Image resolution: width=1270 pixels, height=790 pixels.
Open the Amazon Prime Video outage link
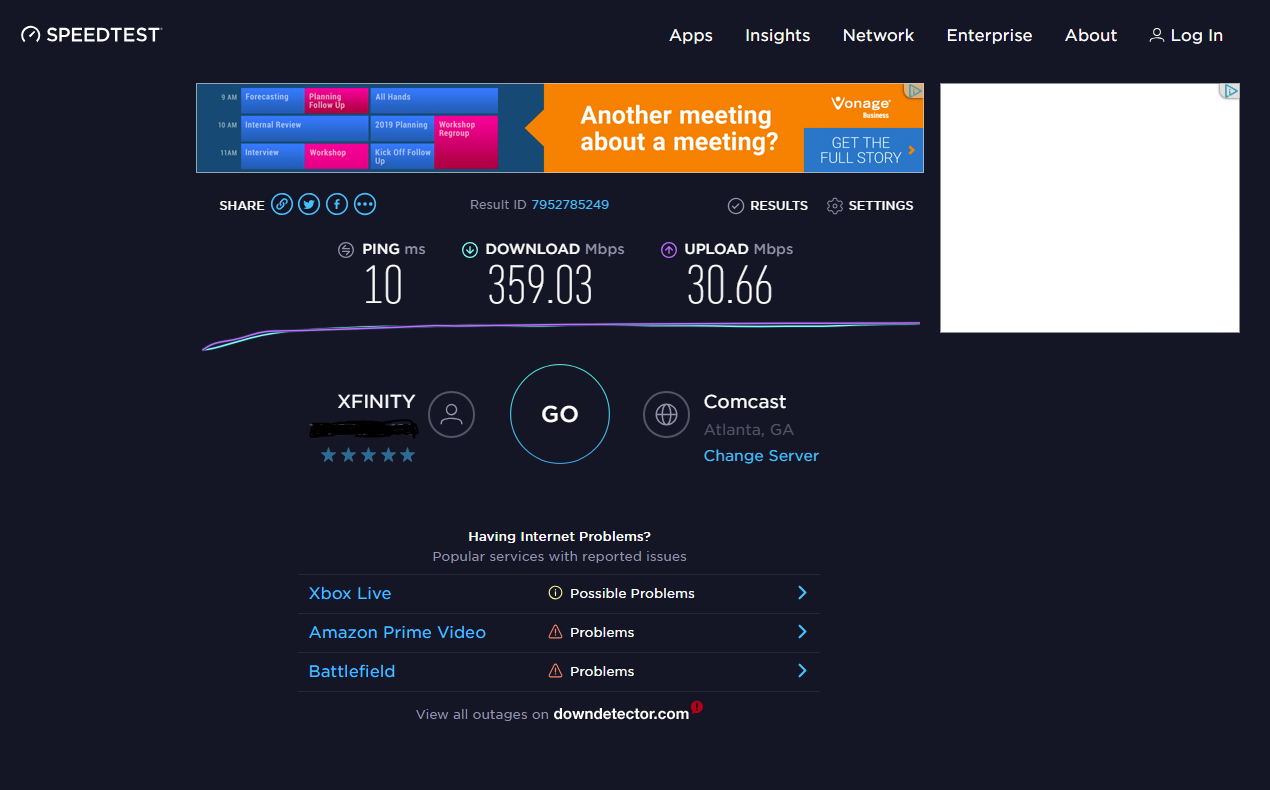pyautogui.click(x=397, y=632)
